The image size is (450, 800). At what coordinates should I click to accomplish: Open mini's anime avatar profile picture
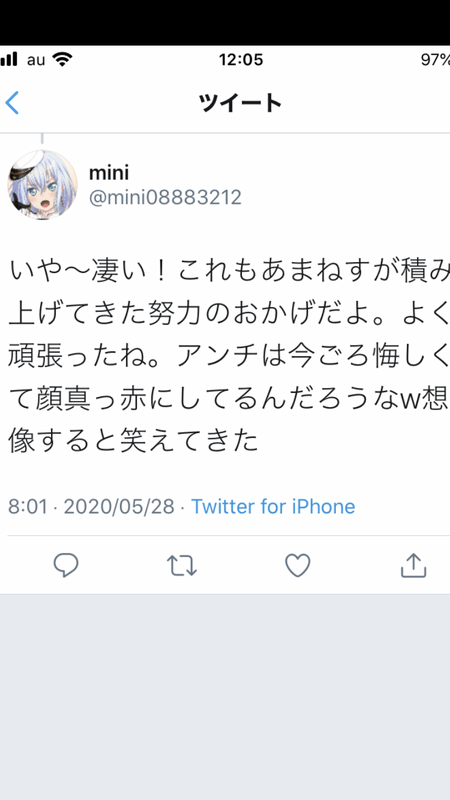42,185
